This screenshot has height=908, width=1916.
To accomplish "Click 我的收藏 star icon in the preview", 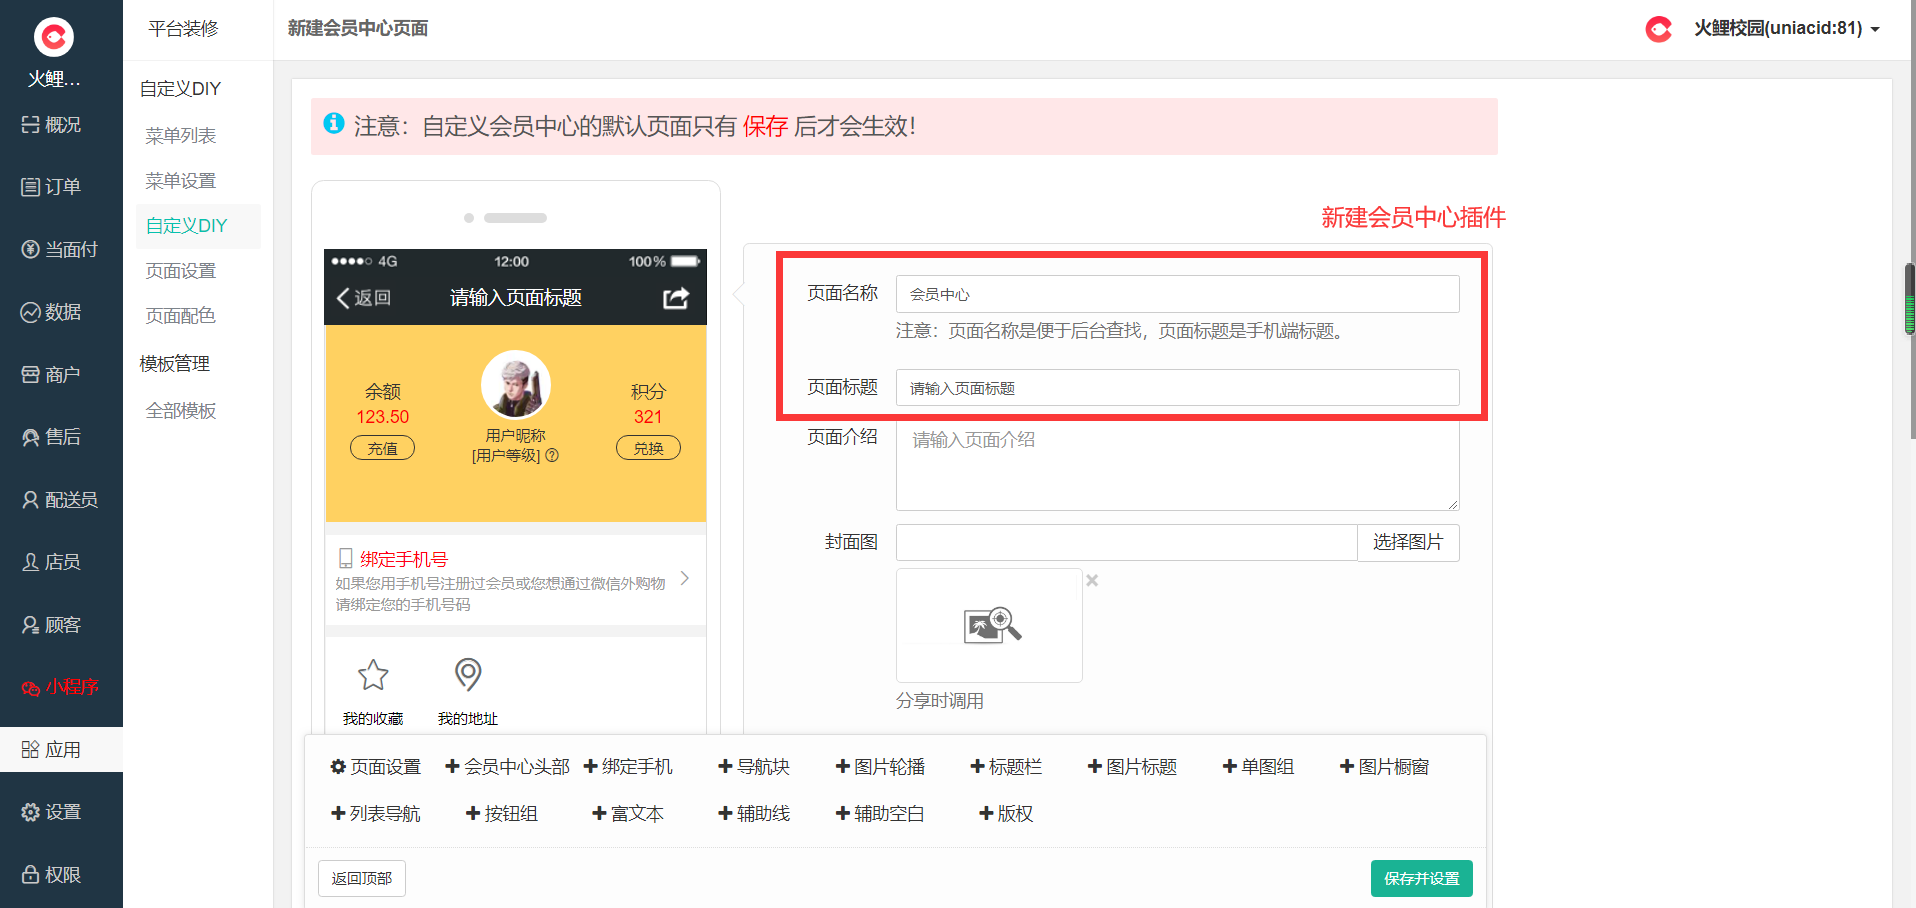I will click(373, 675).
